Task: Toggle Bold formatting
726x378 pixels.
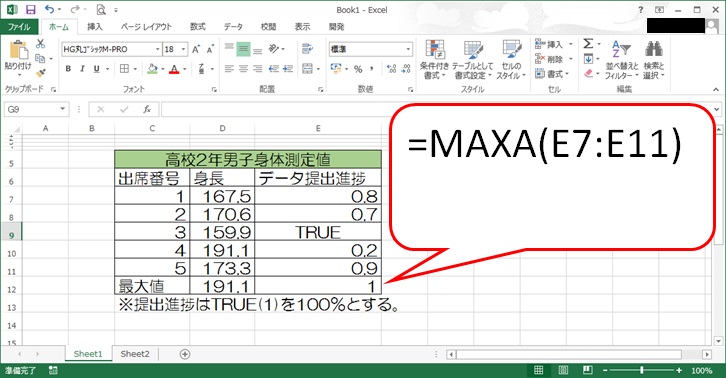Action: tap(68, 69)
